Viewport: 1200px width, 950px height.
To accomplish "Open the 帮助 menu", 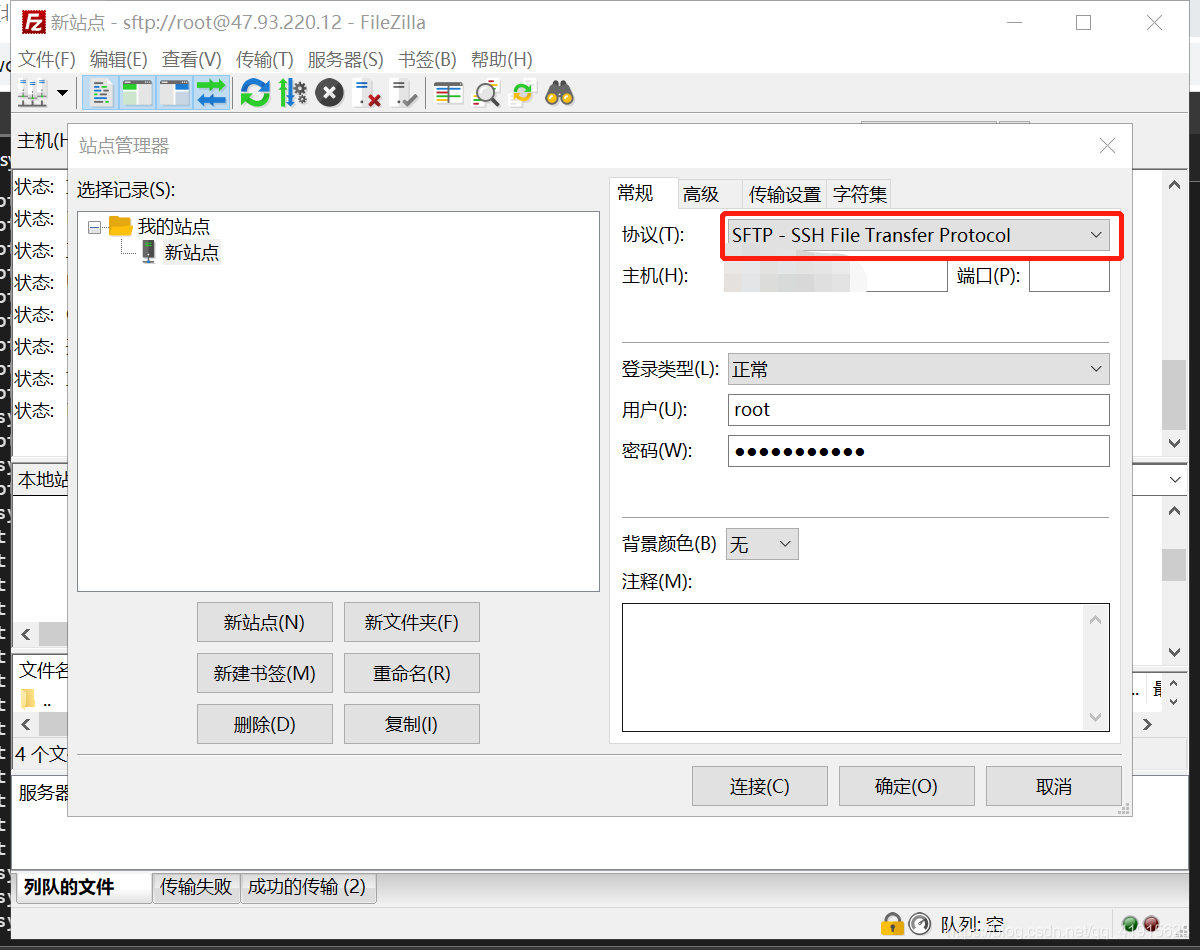I will 502,60.
